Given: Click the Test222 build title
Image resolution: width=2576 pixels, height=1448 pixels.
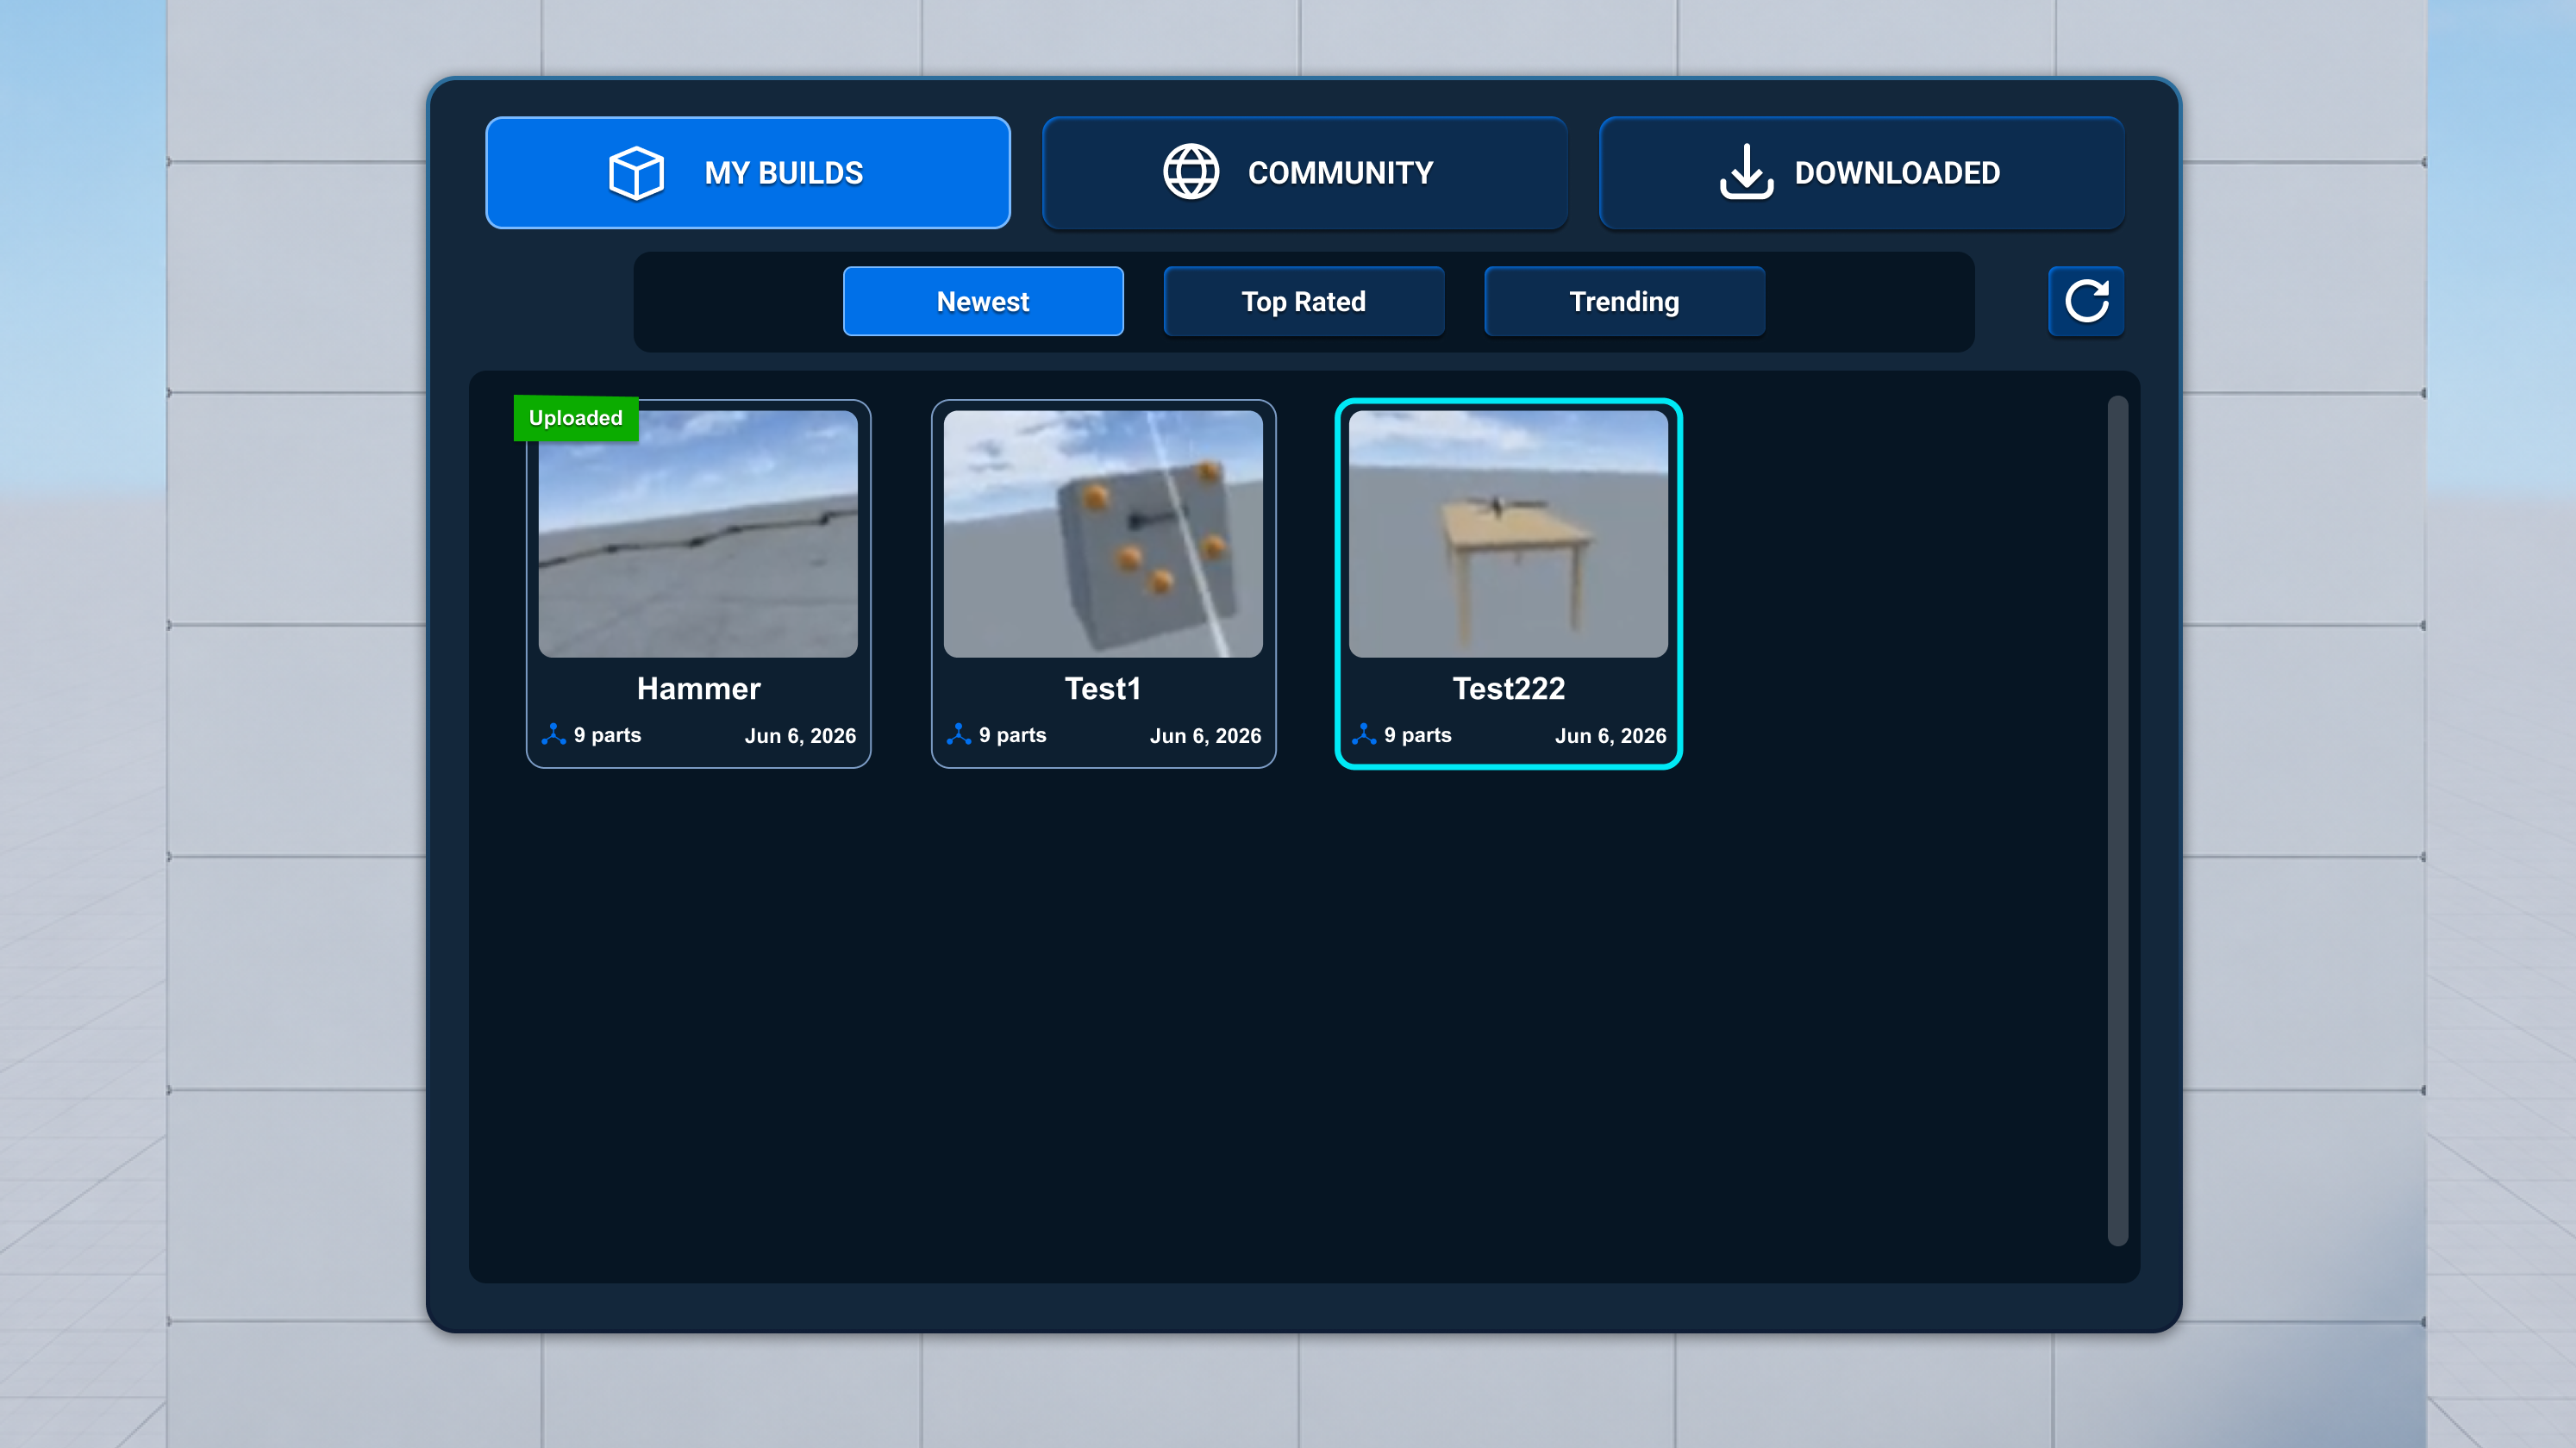Looking at the screenshot, I should [x=1508, y=689].
